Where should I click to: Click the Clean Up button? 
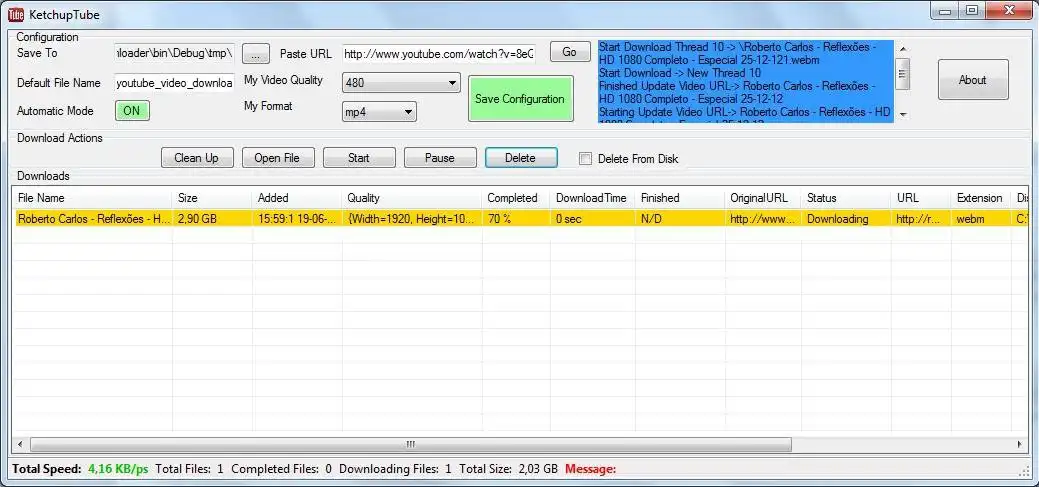[197, 158]
